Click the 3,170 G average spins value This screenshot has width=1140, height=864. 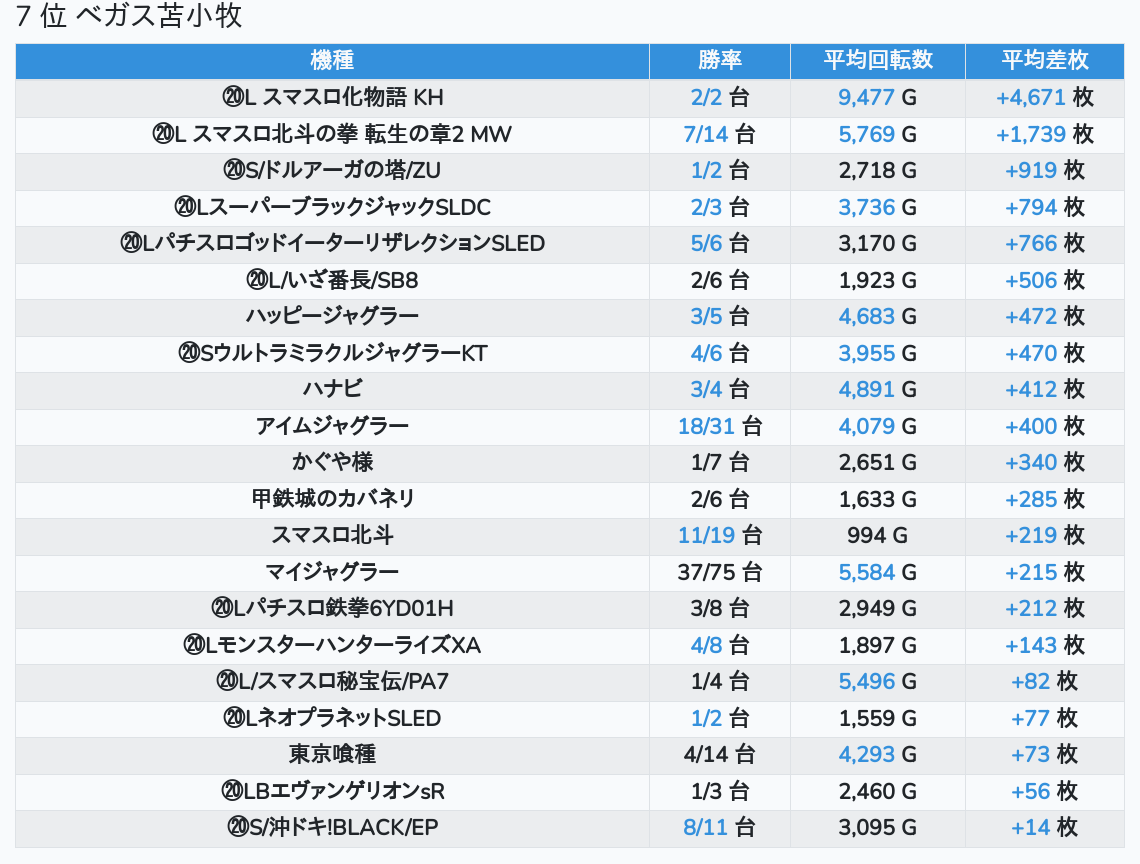click(877, 243)
